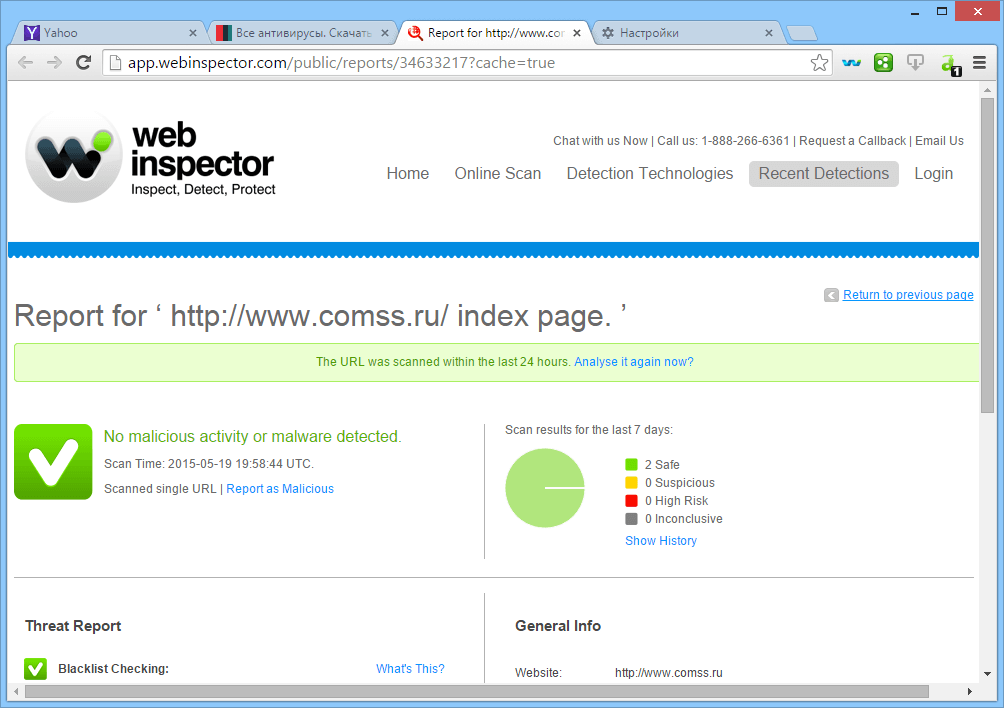Click No malicious activity detected text
Screen dimensions: 1004x708
pyautogui.click(x=253, y=437)
